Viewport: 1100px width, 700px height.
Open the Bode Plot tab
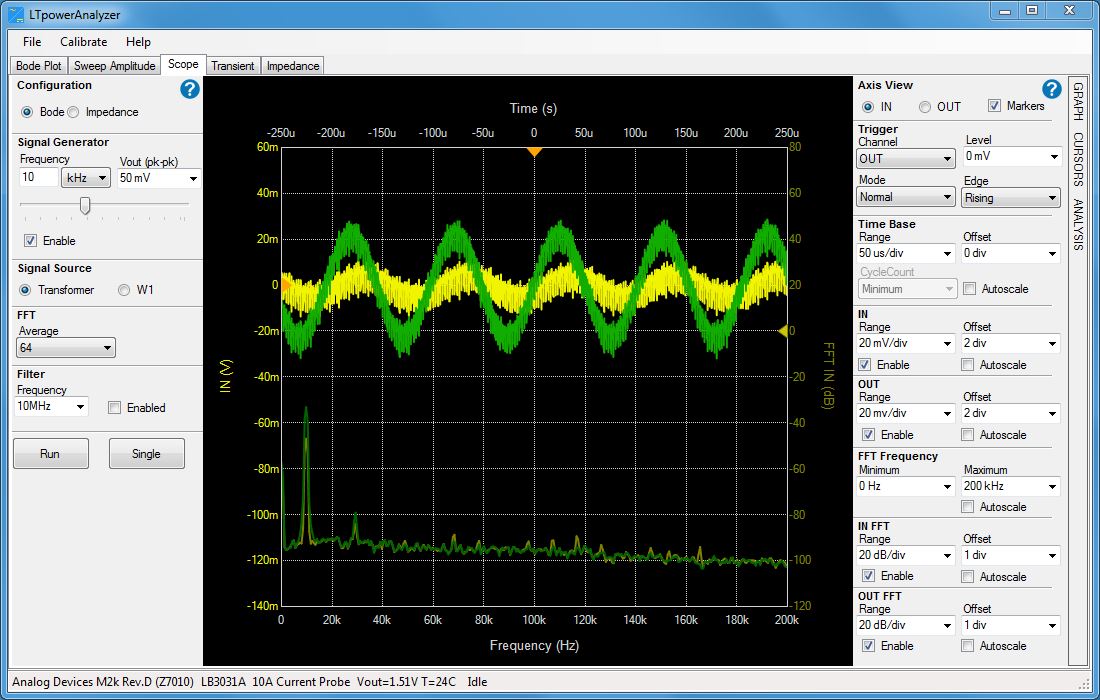pos(37,65)
